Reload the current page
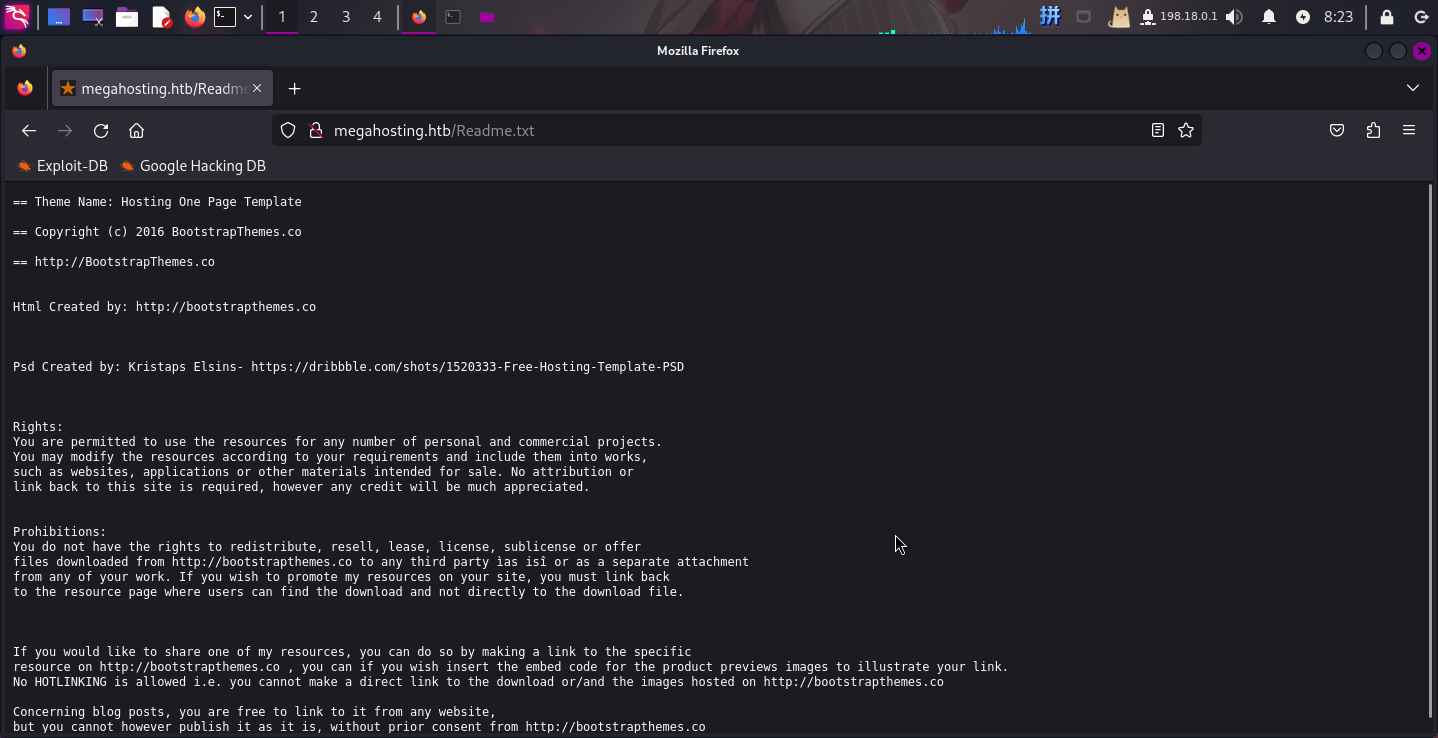Screen dimensions: 1438x738 coord(101,130)
